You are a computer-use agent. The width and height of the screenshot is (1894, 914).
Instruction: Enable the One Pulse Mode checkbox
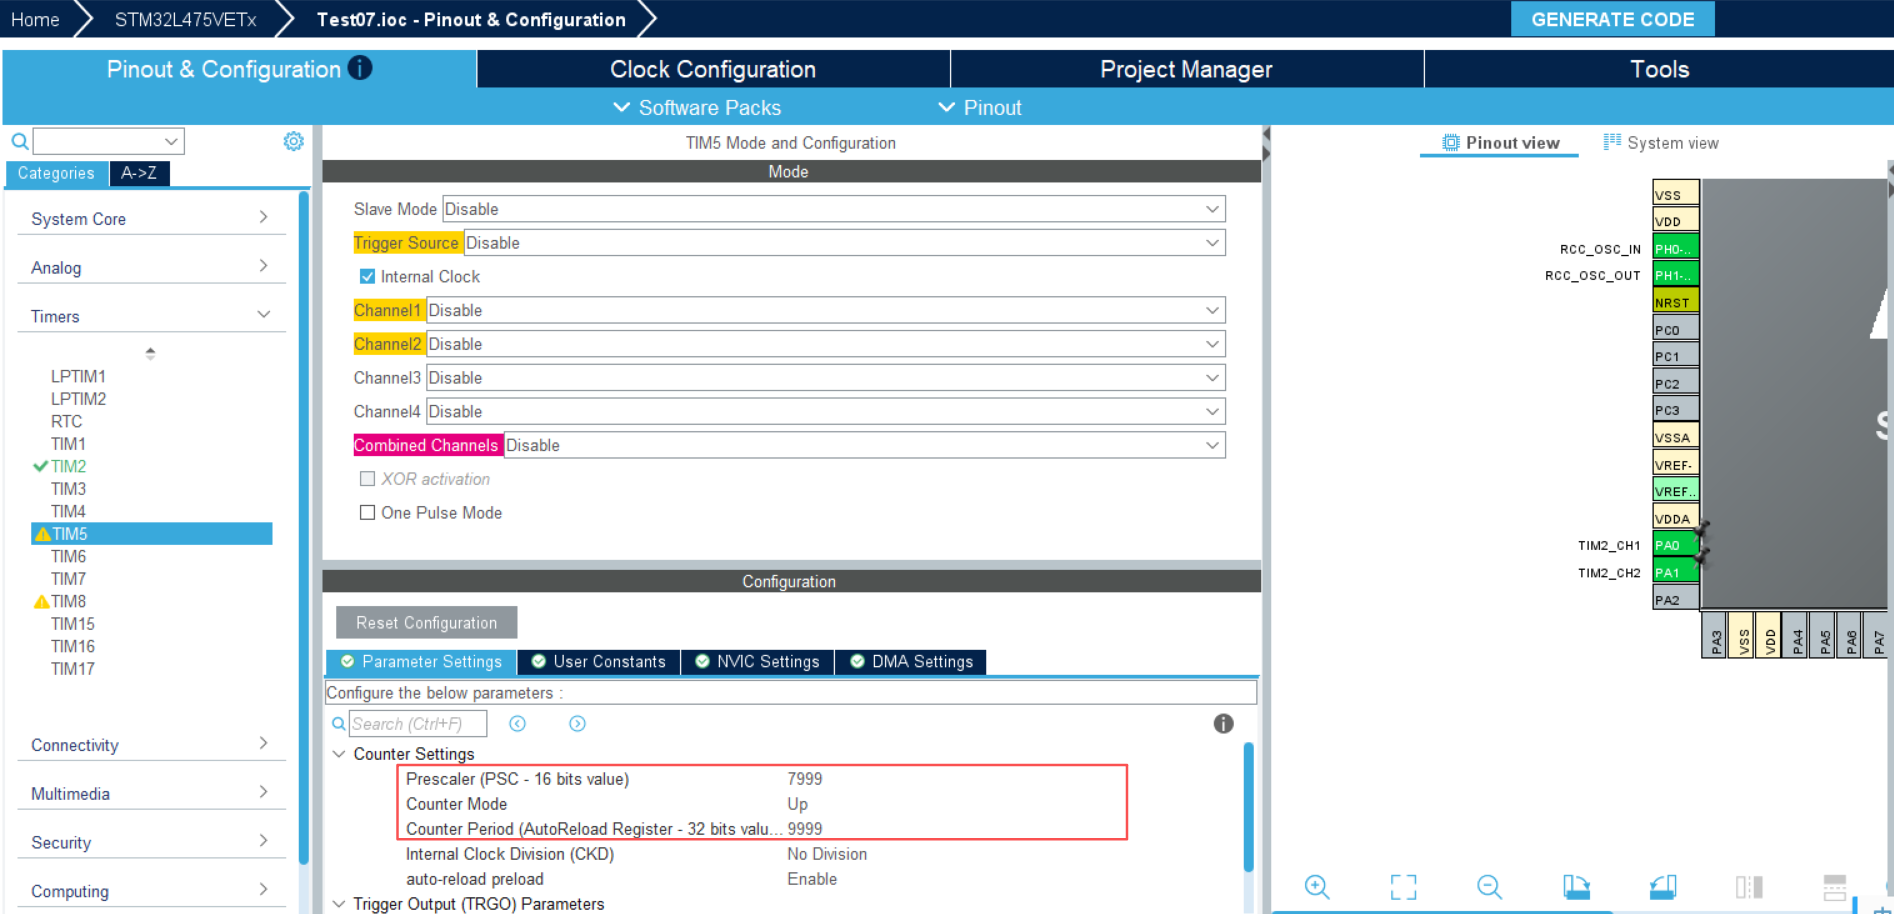pyautogui.click(x=367, y=513)
